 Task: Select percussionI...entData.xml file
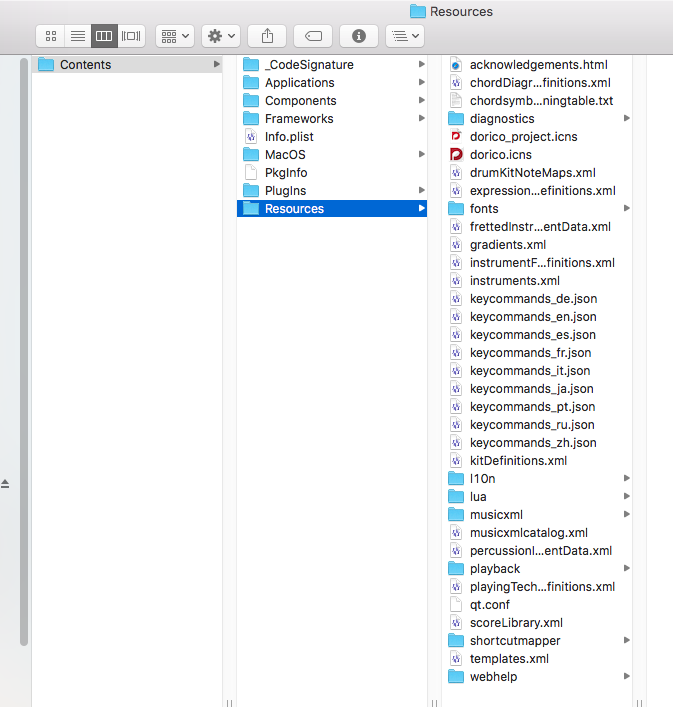(536, 551)
